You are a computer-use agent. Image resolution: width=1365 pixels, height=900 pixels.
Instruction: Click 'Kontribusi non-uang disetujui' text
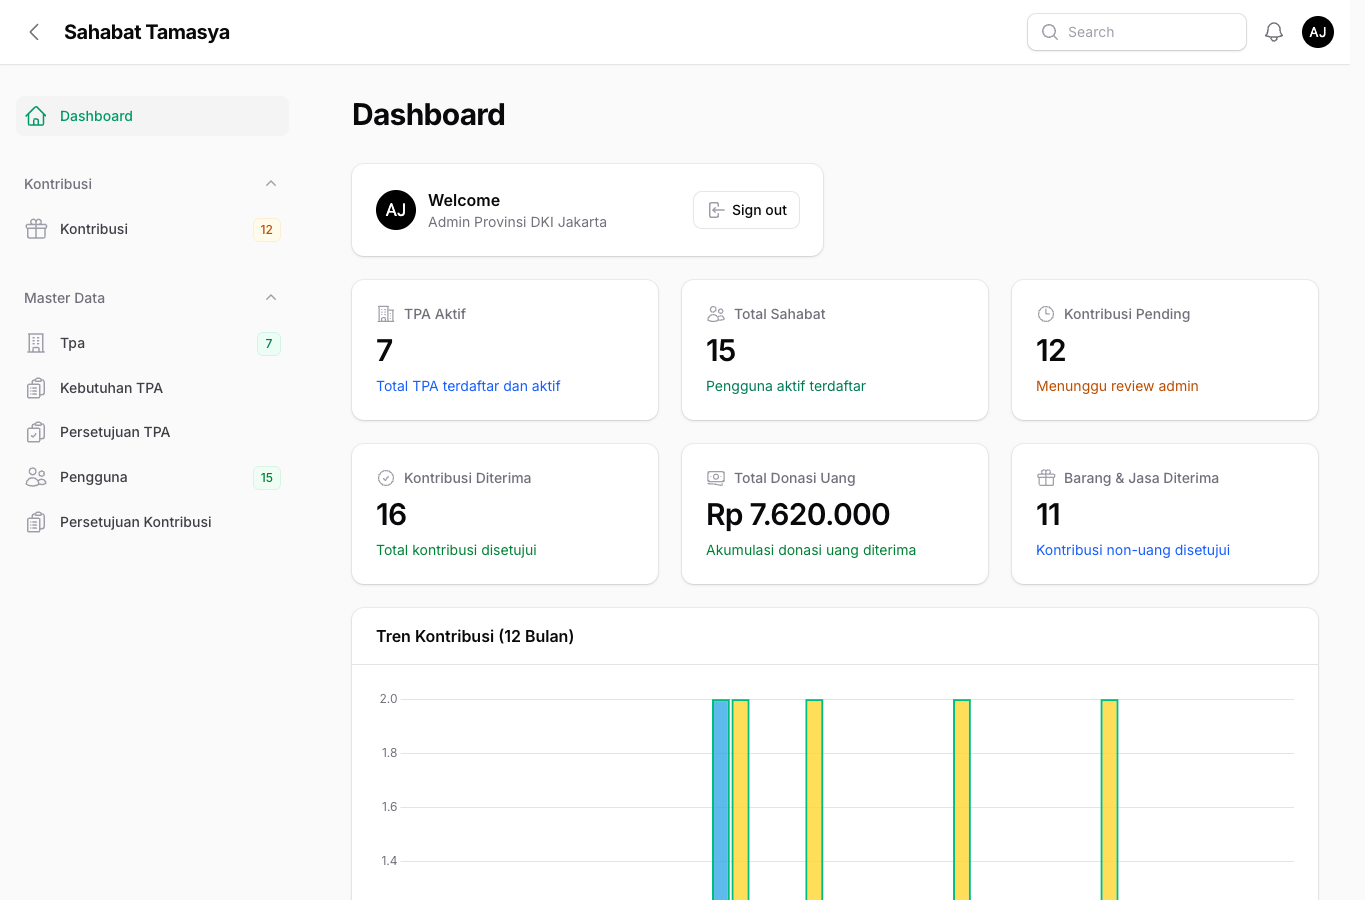pos(1133,550)
